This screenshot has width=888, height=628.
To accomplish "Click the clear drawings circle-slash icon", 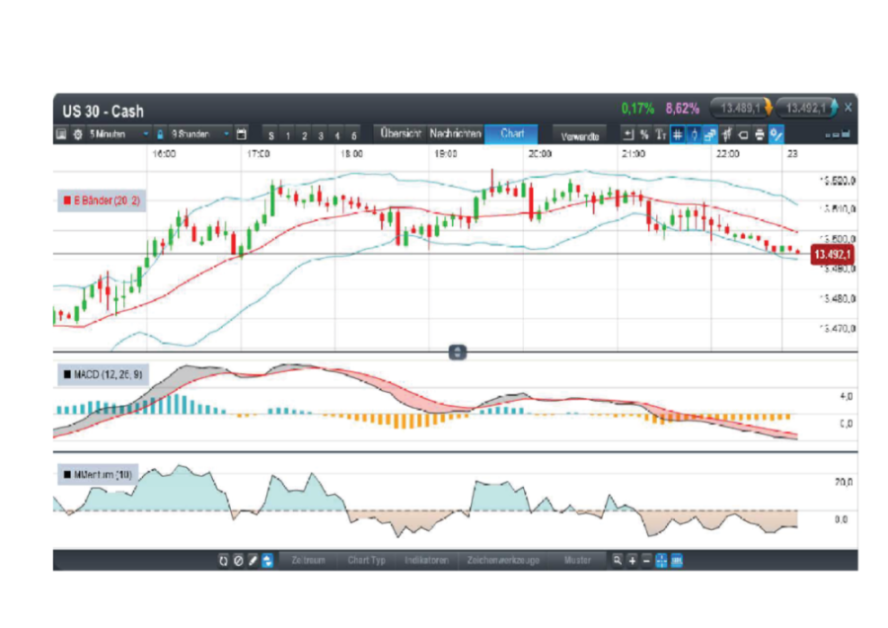I will [238, 561].
